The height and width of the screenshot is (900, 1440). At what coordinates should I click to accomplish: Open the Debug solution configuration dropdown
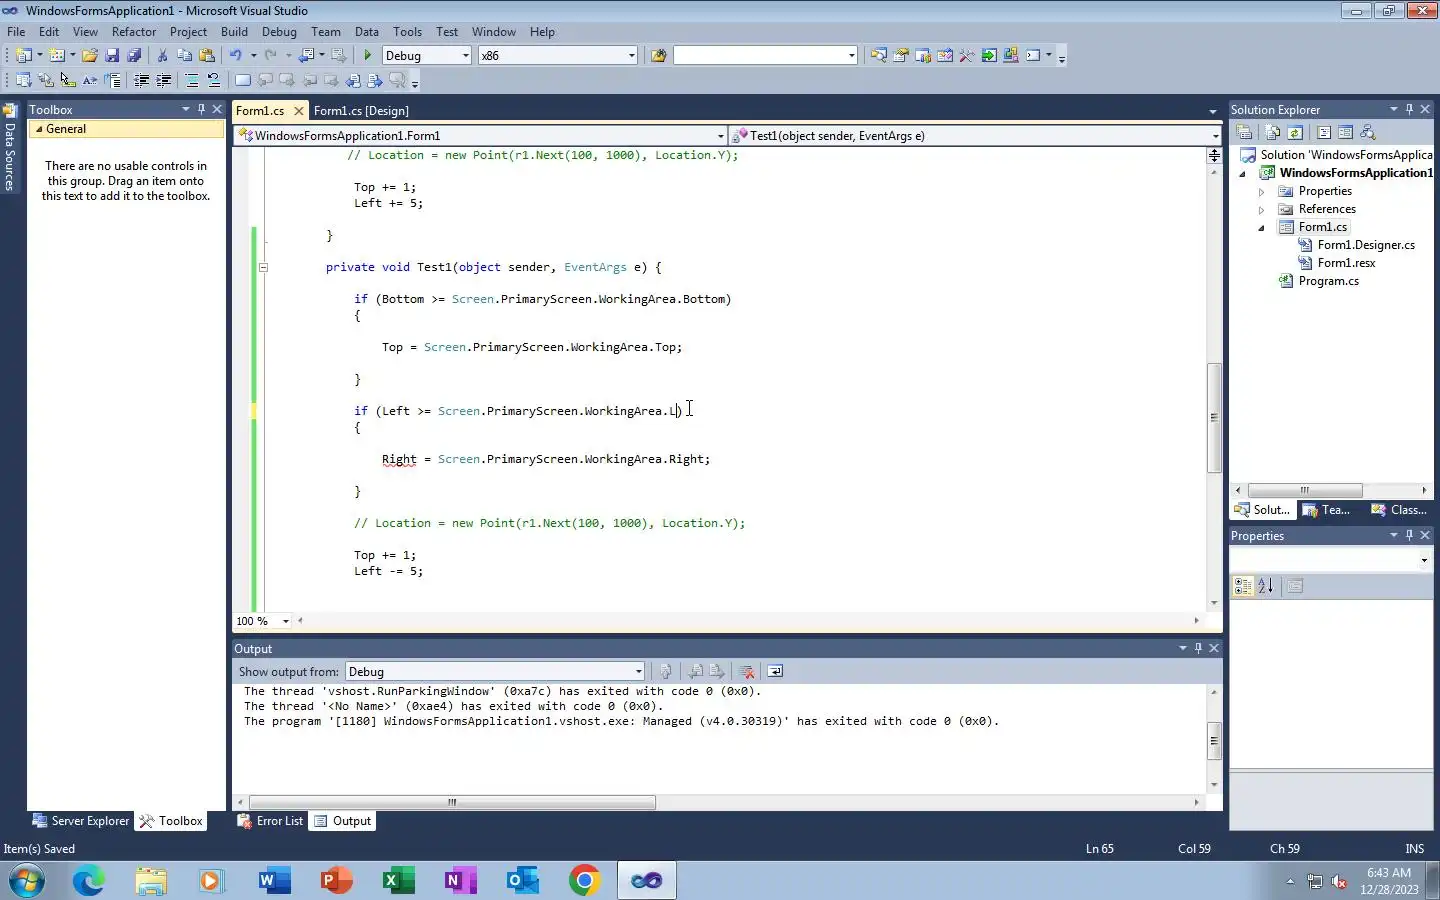pyautogui.click(x=465, y=55)
